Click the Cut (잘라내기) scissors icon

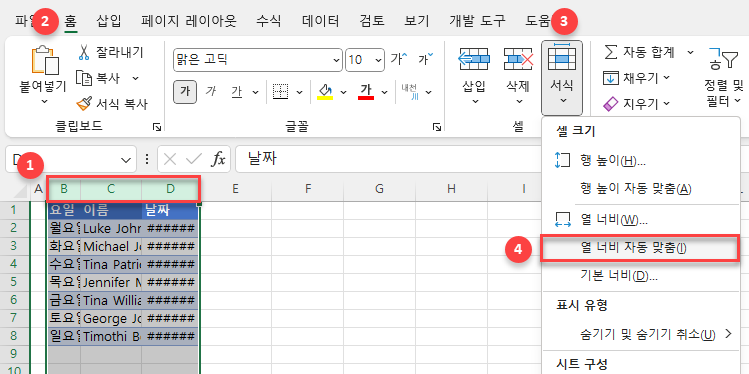(84, 52)
